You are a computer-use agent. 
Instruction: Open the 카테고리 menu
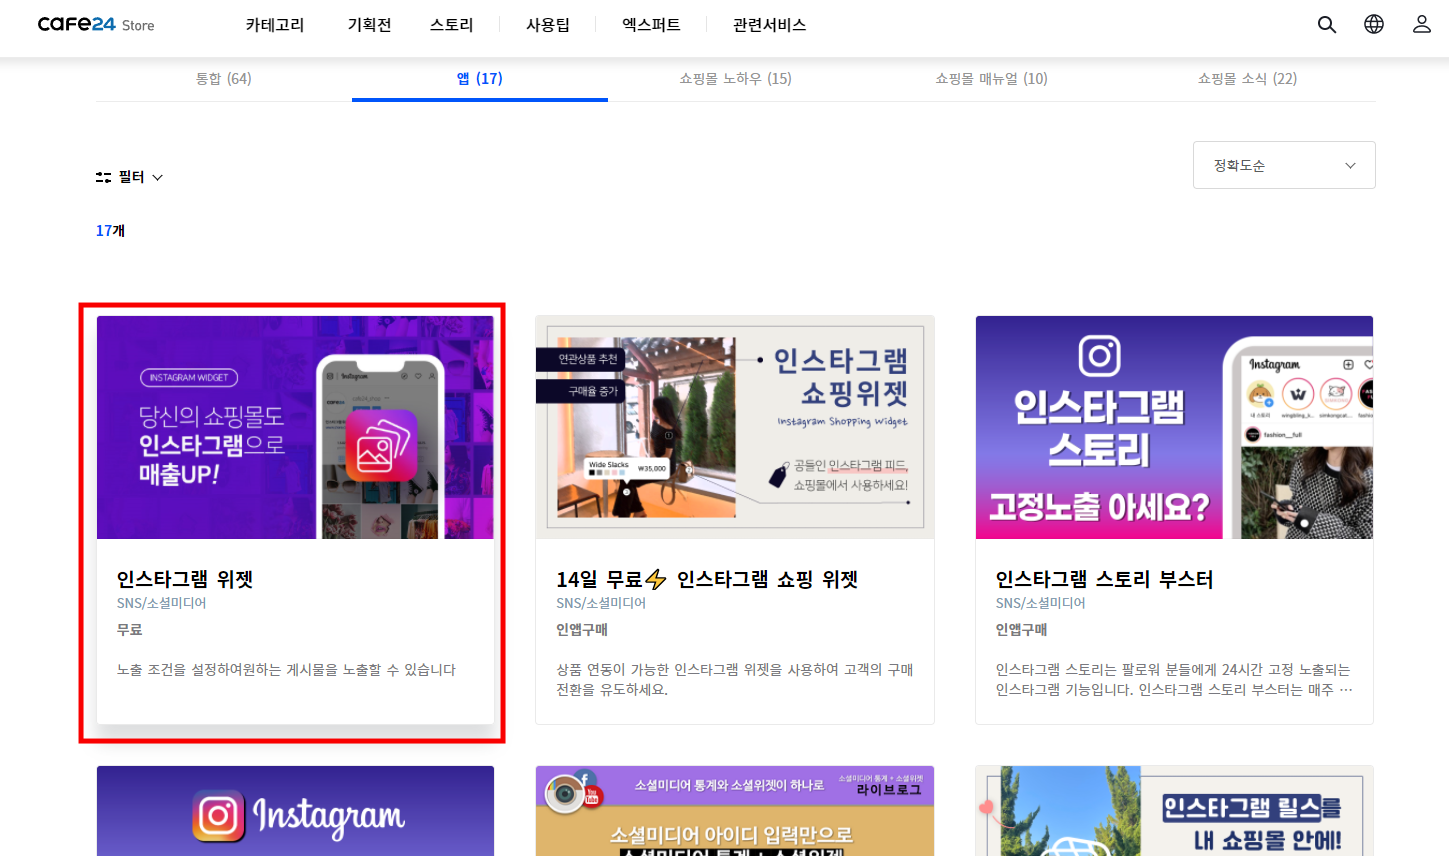(275, 25)
